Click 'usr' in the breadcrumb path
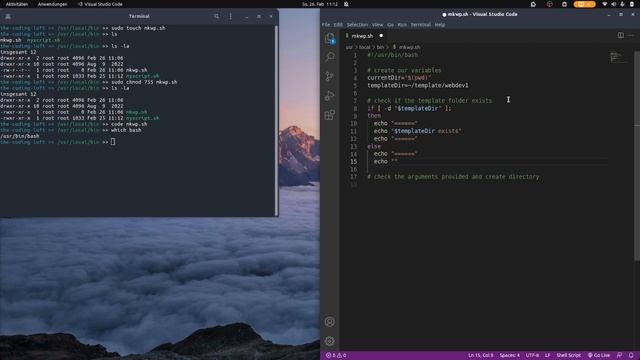 349,47
